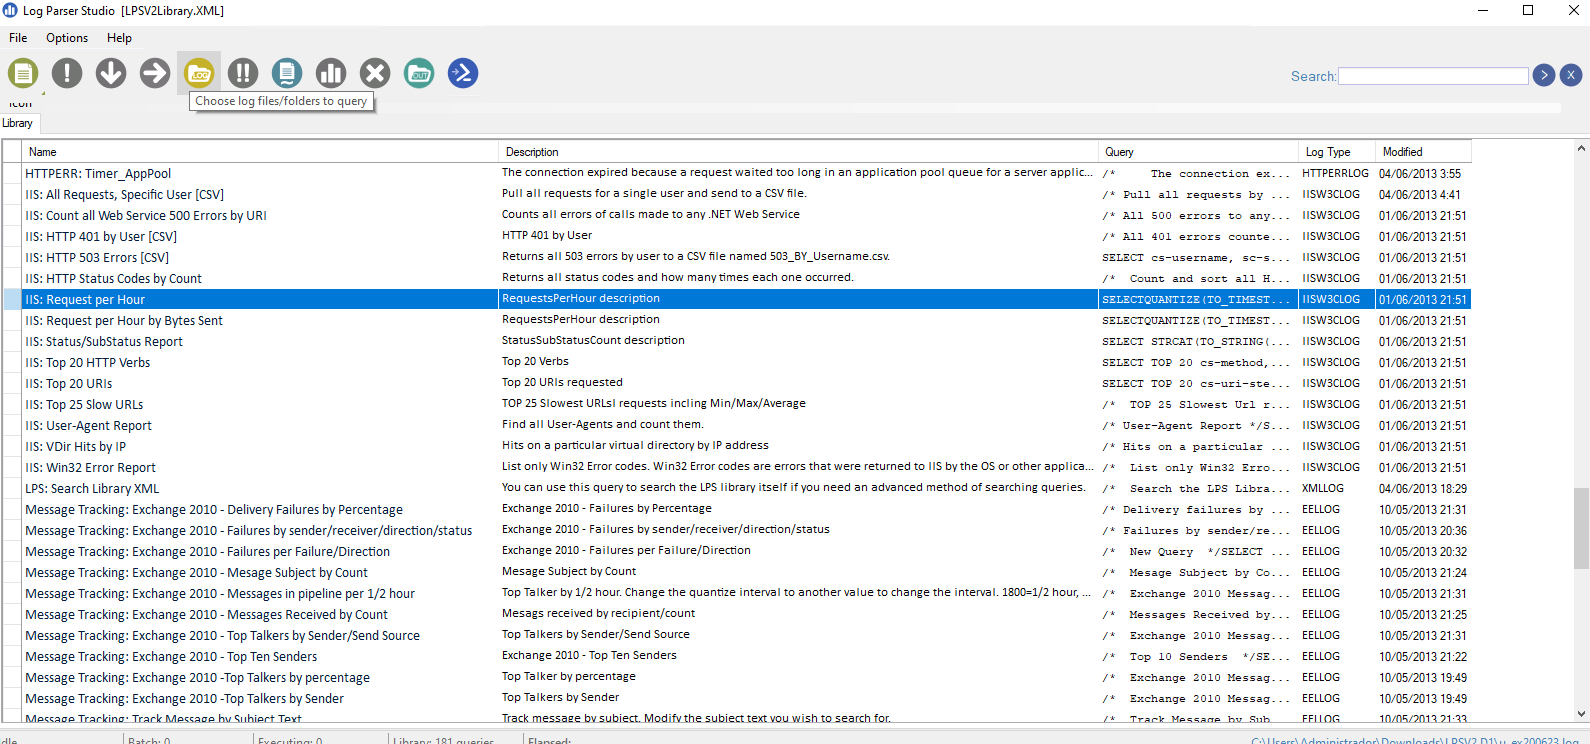Click the bar chart toolbar icon
1590x744 pixels.
pyautogui.click(x=331, y=73)
